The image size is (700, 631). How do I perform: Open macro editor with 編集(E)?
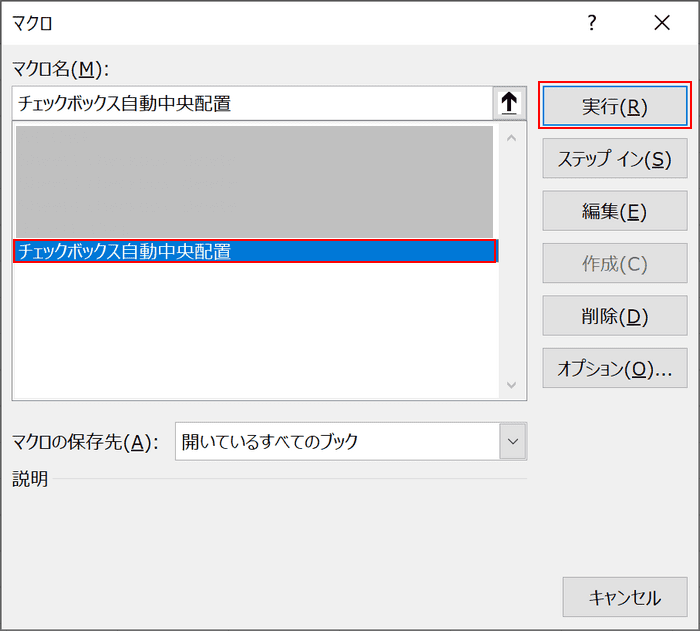point(615,211)
